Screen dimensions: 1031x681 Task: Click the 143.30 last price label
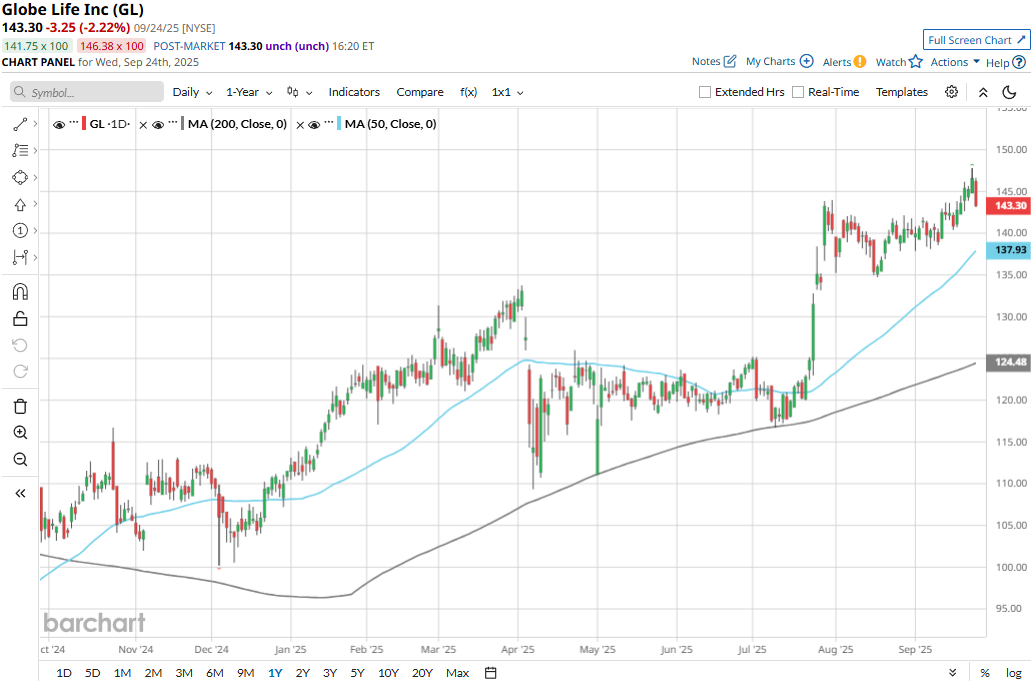click(1009, 206)
